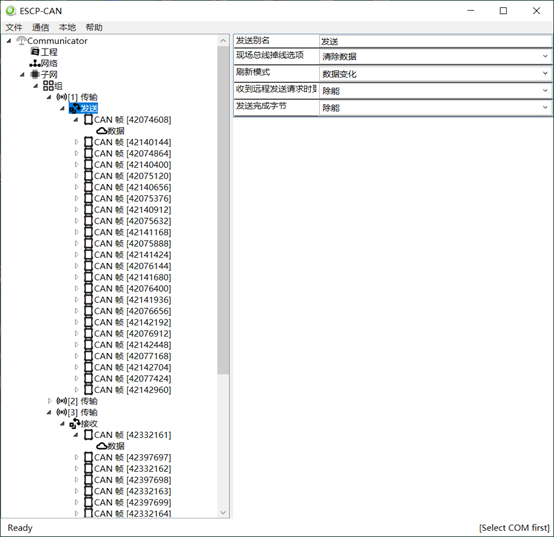Select the 工程 project icon
The height and width of the screenshot is (537, 554).
(35, 52)
